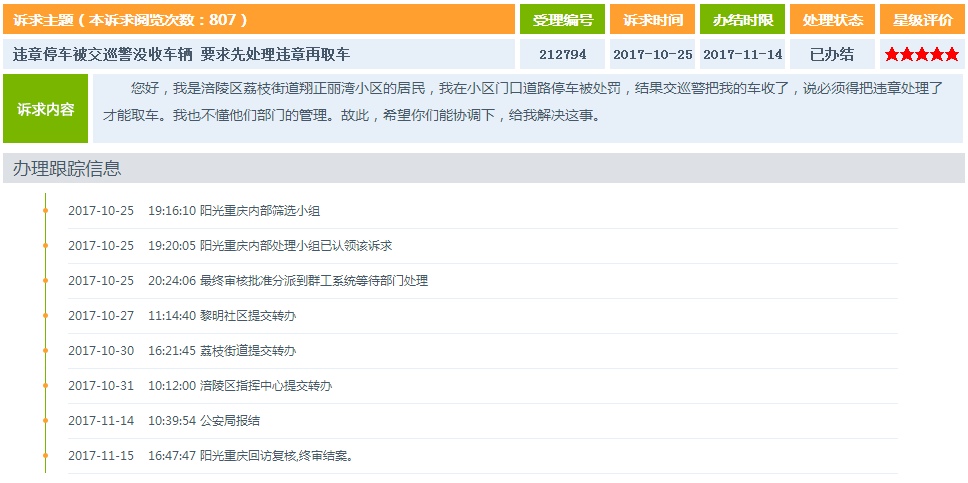Click the final 终审结案 tracking entry

[277, 456]
